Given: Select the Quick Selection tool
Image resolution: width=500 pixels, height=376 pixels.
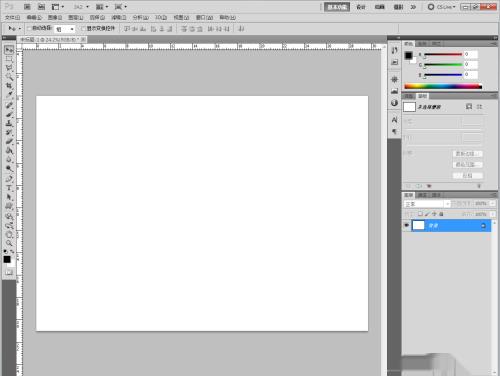Looking at the screenshot, I should [x=9, y=77].
